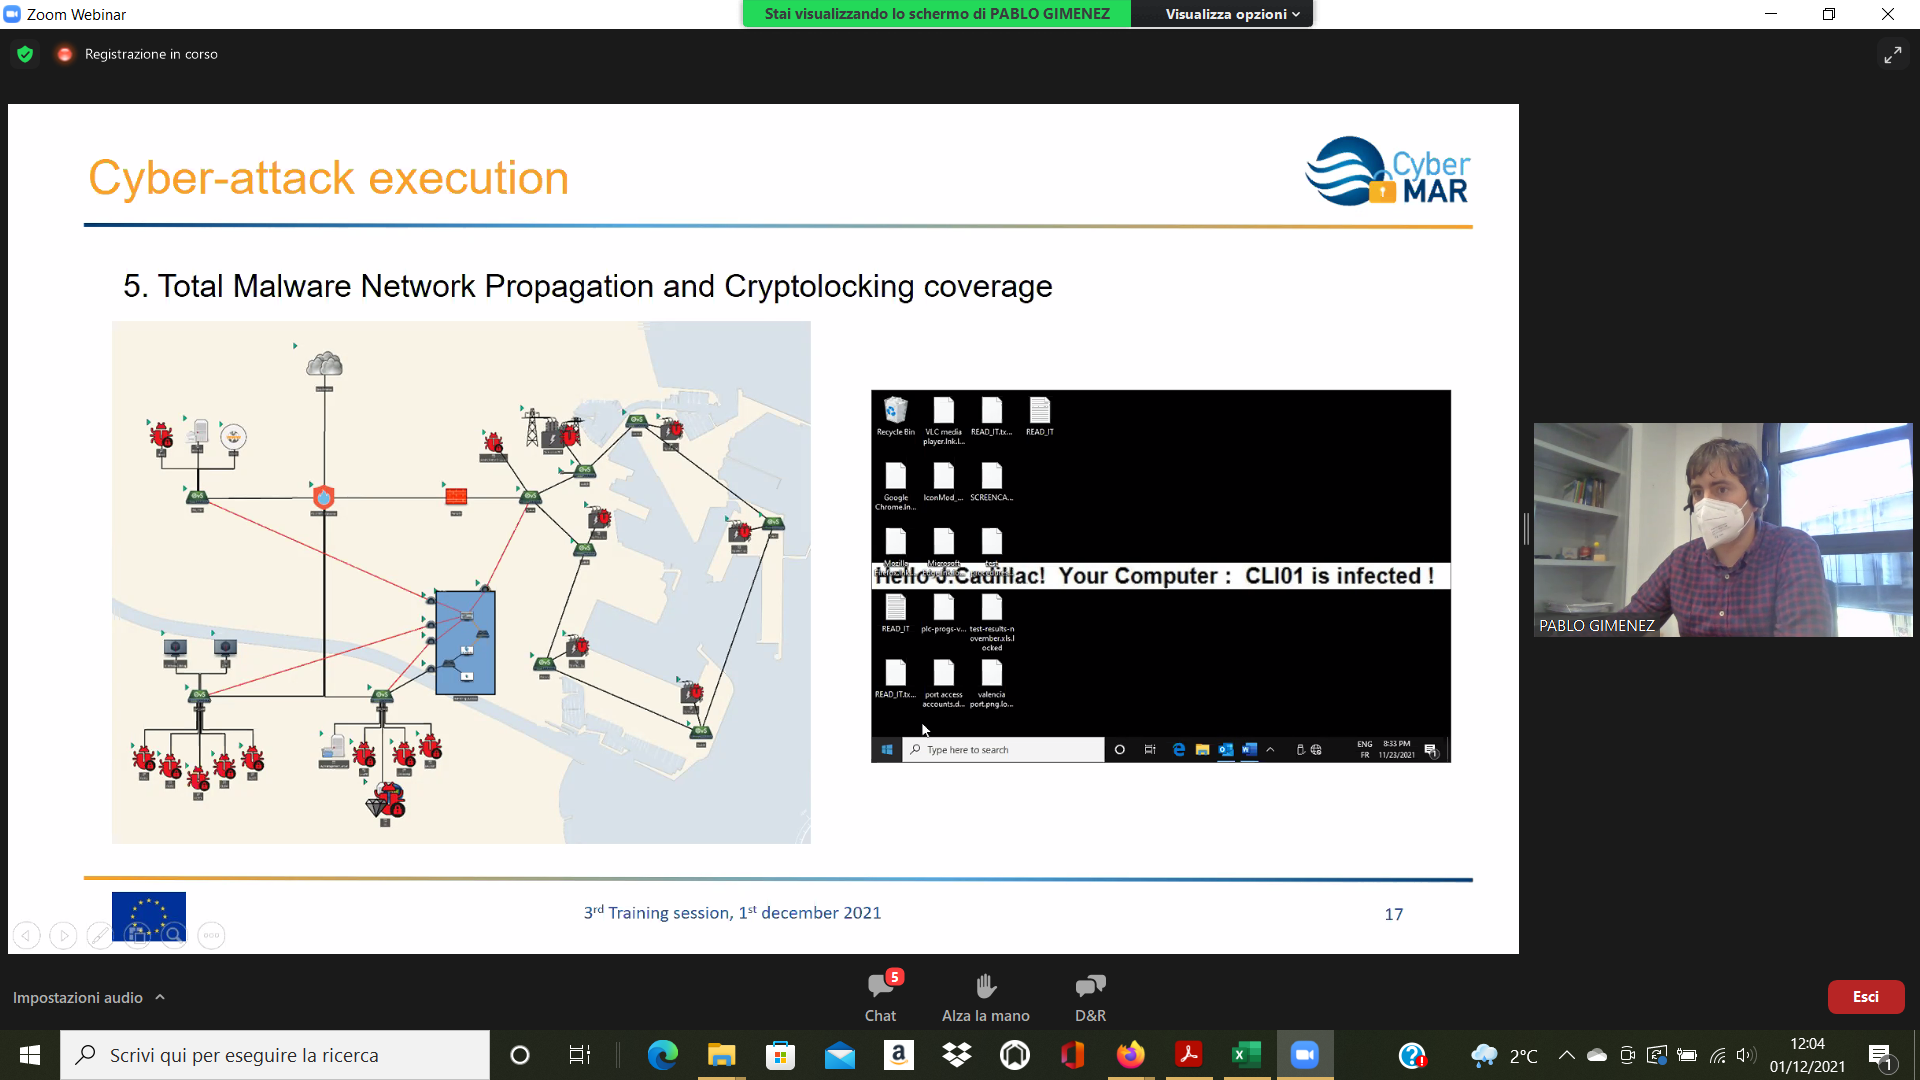Open Visualizza opzioni dropdown
1920x1080 pixels.
point(1231,14)
